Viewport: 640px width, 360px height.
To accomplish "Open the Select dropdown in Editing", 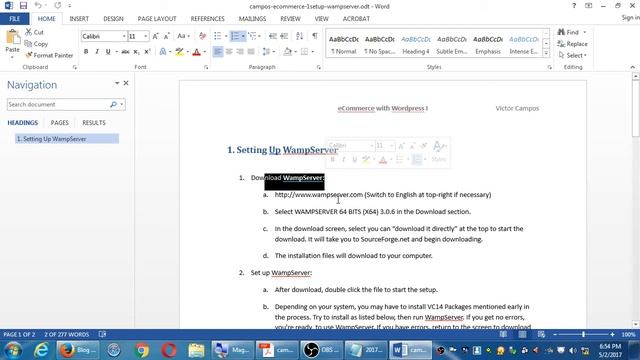I will pyautogui.click(x=573, y=55).
